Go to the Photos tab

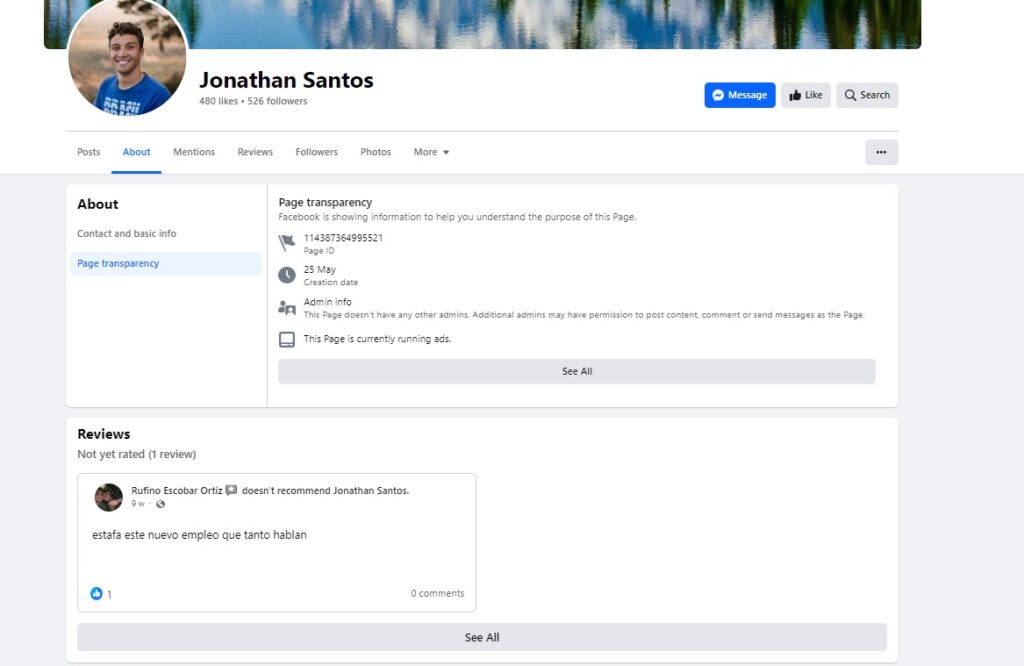coord(376,152)
